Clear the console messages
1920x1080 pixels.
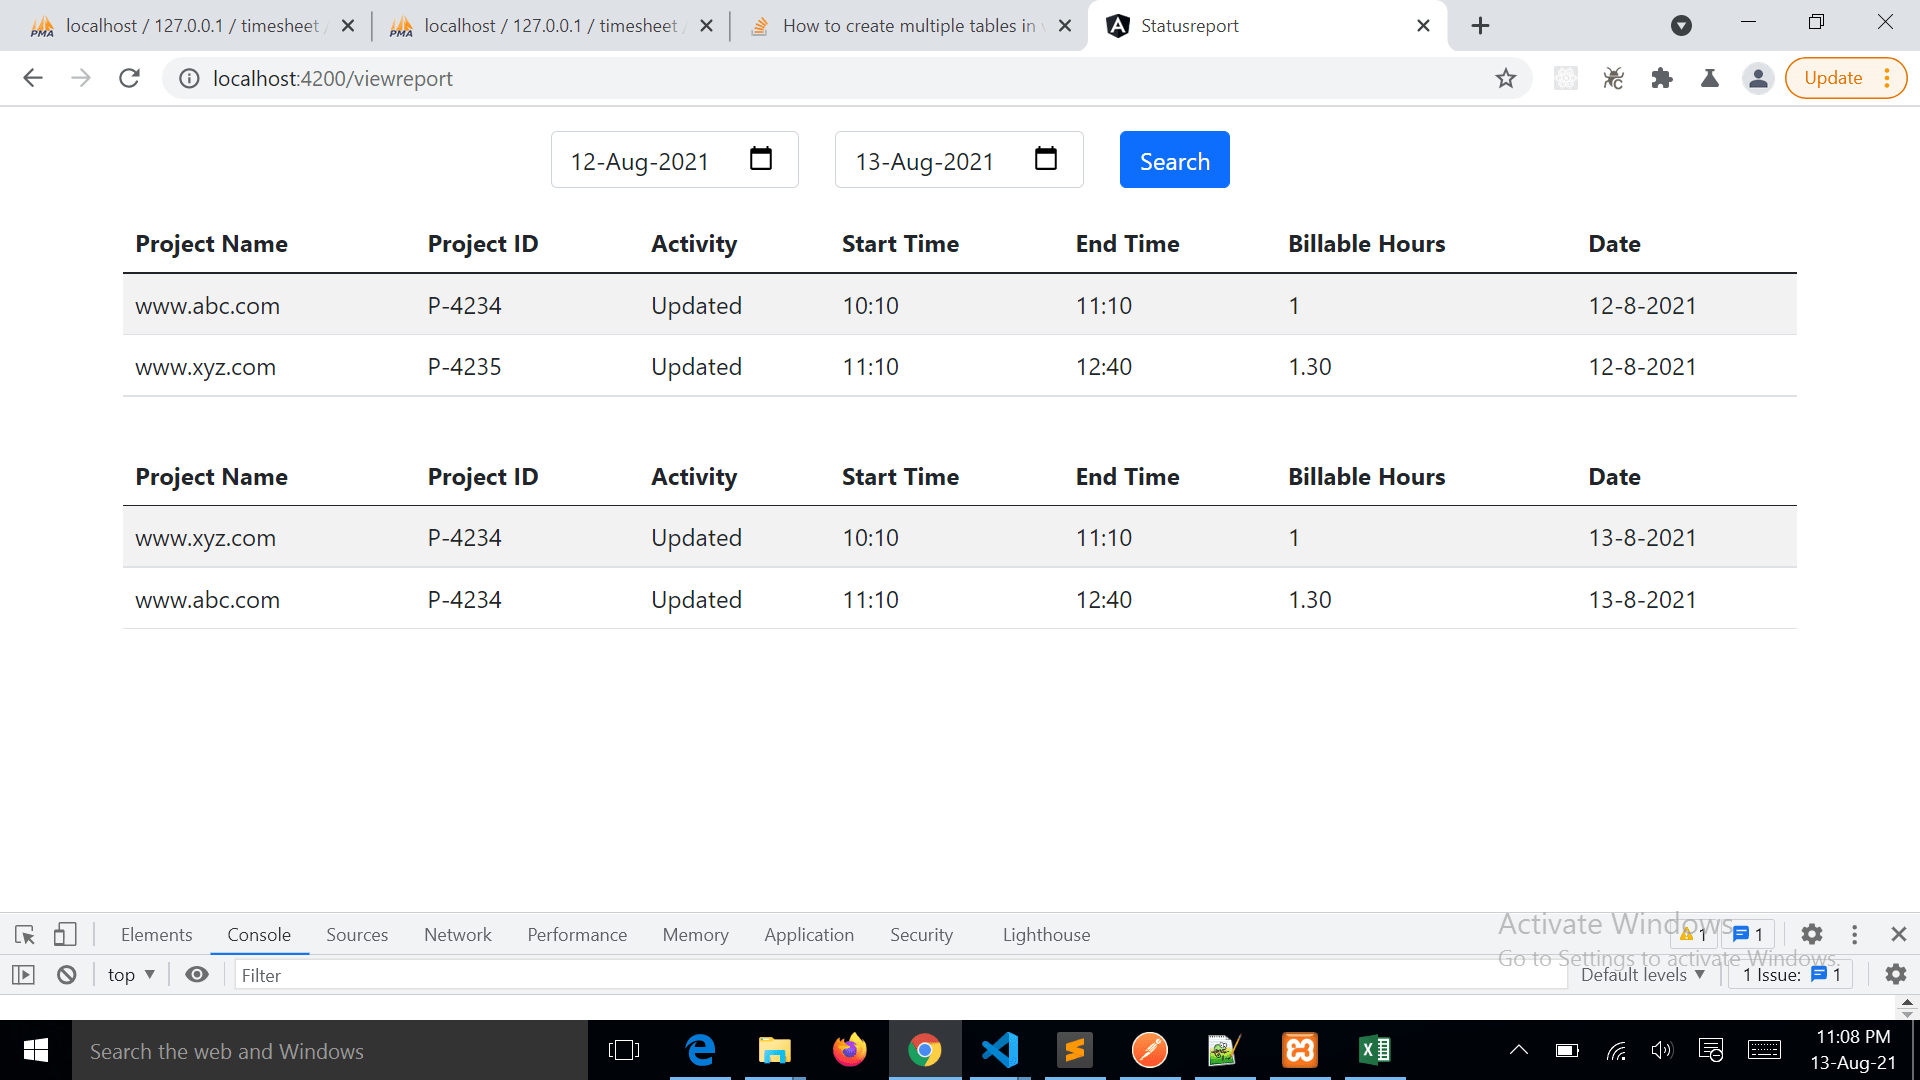point(65,974)
